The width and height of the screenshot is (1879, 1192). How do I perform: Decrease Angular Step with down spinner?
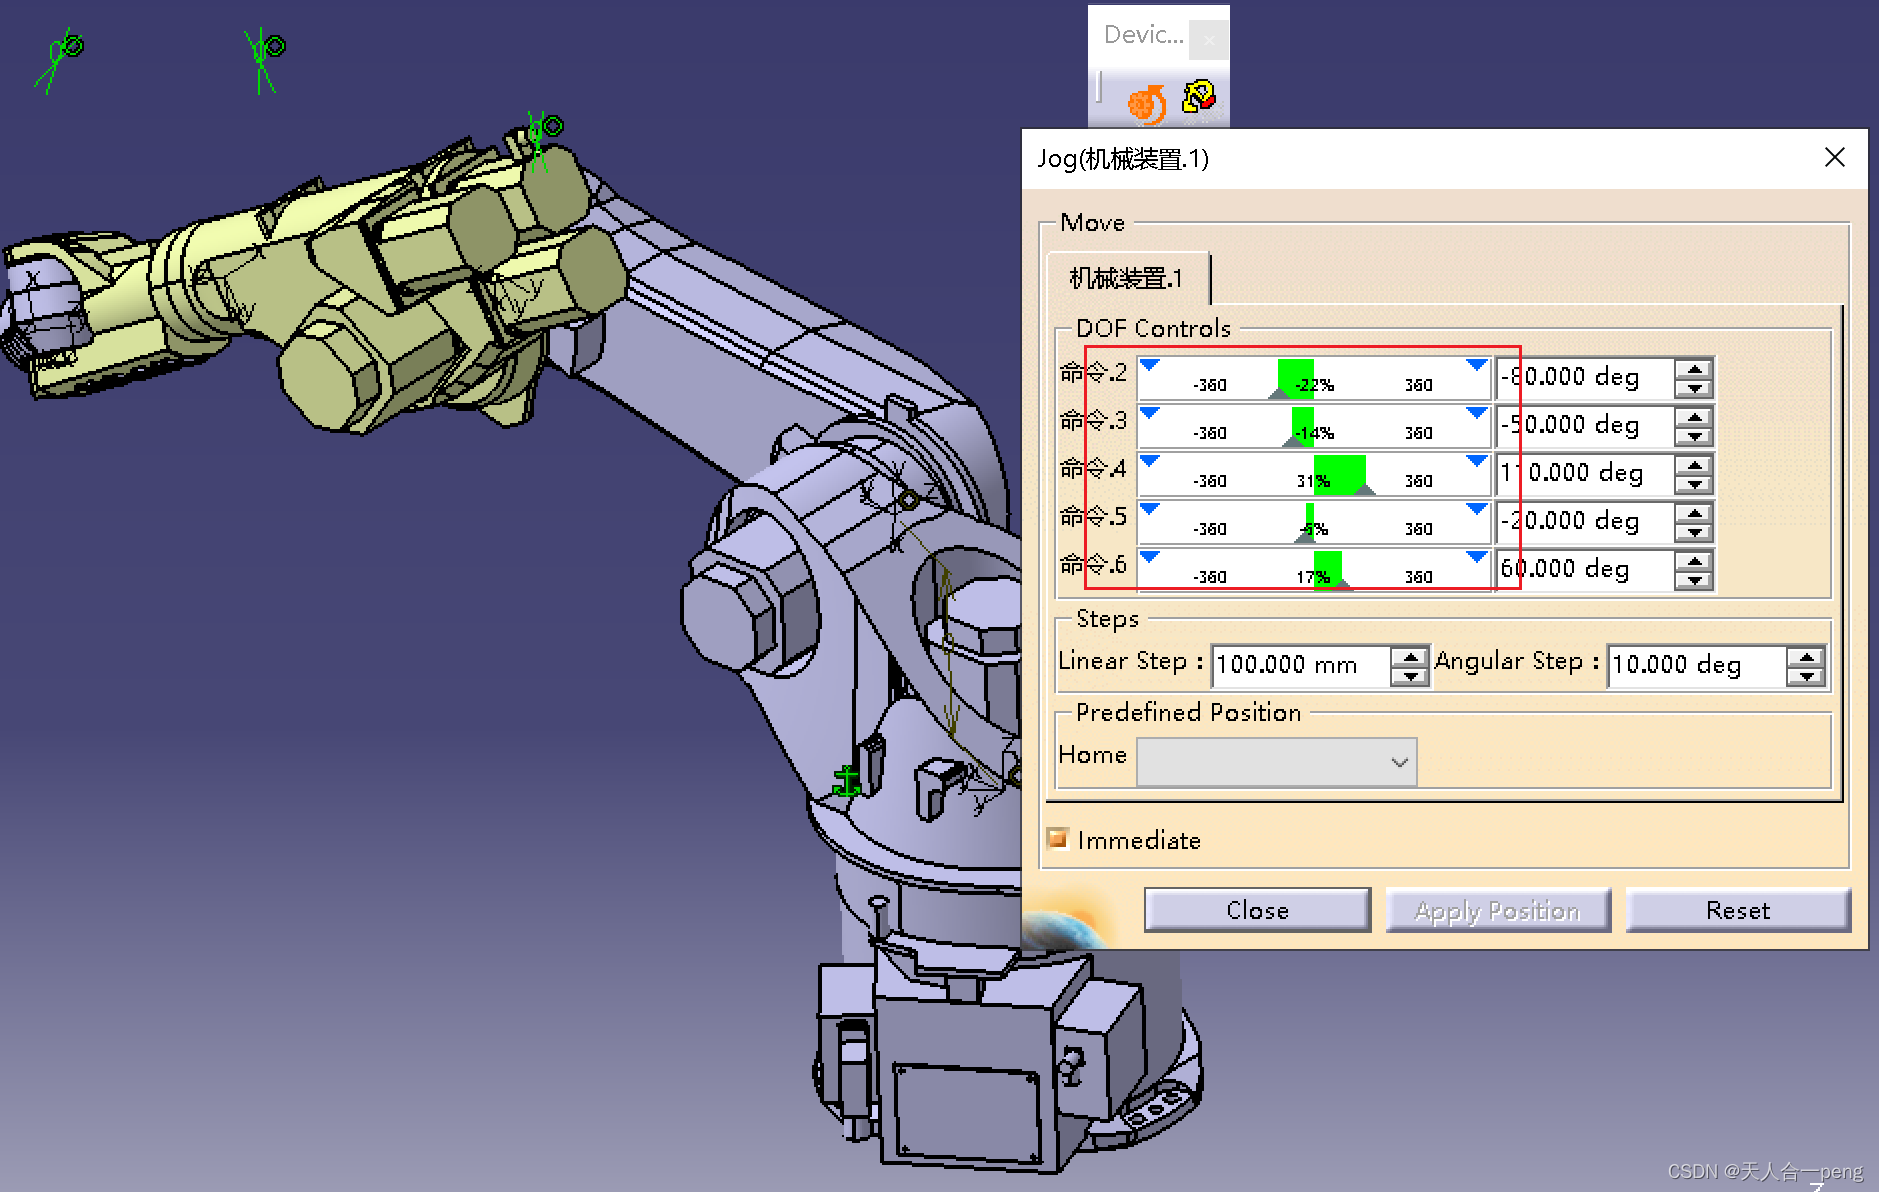[1806, 677]
